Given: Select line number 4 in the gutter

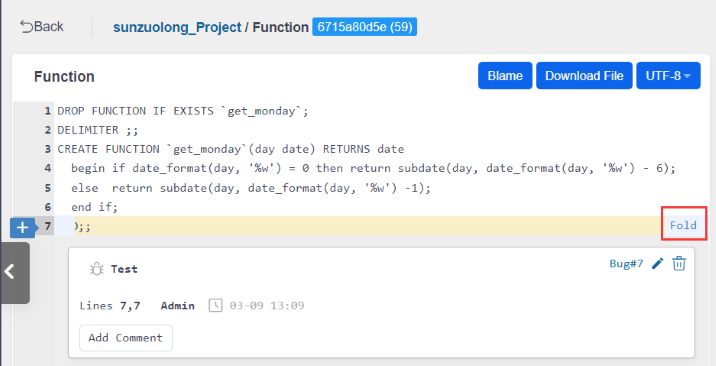Looking at the screenshot, I should pos(47,168).
